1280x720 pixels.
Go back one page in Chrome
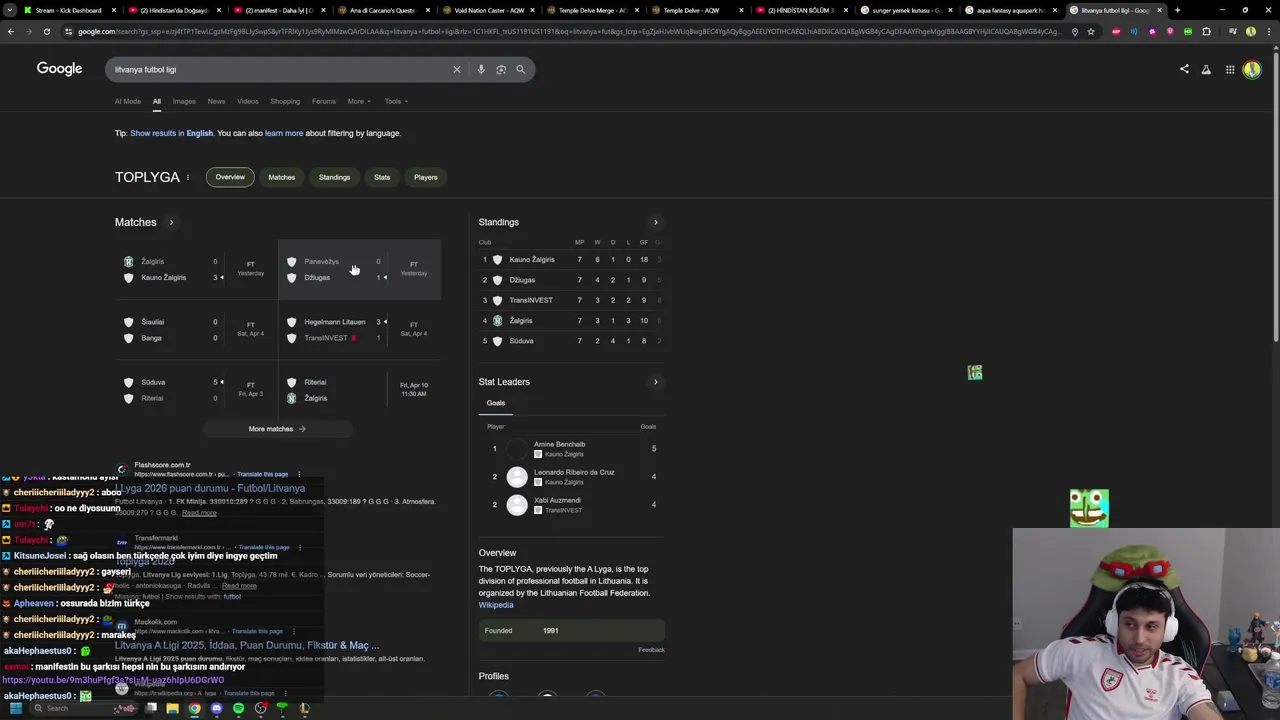click(10, 31)
